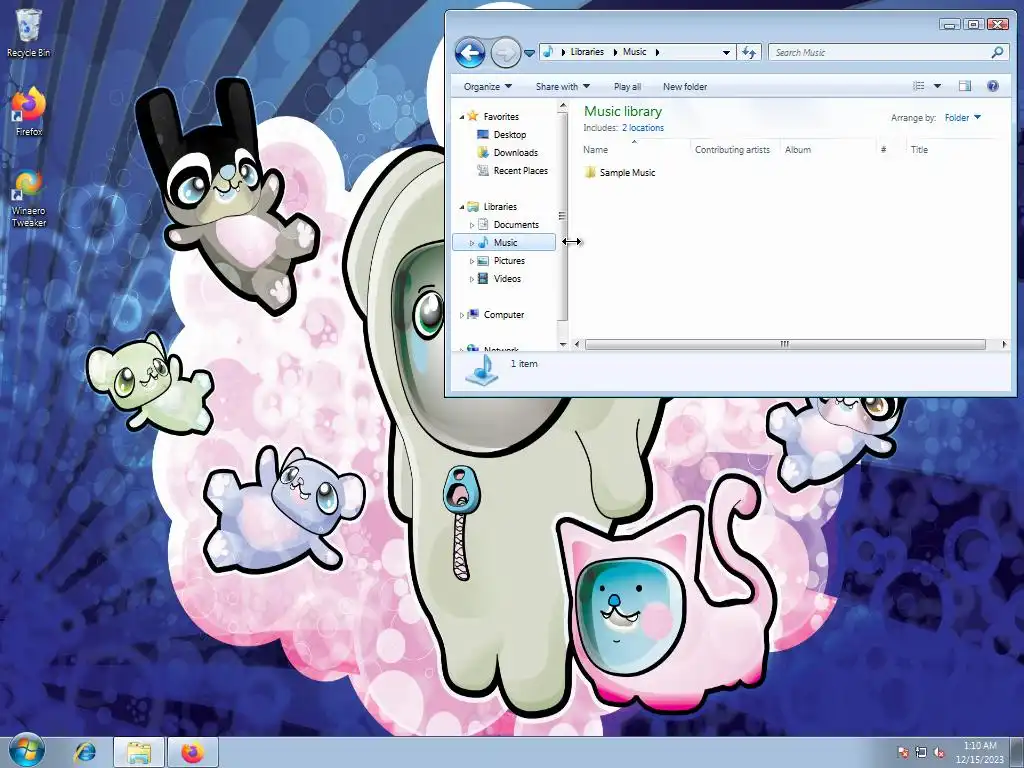
Task: Sort by the Name column header
Action: pyautogui.click(x=634, y=150)
